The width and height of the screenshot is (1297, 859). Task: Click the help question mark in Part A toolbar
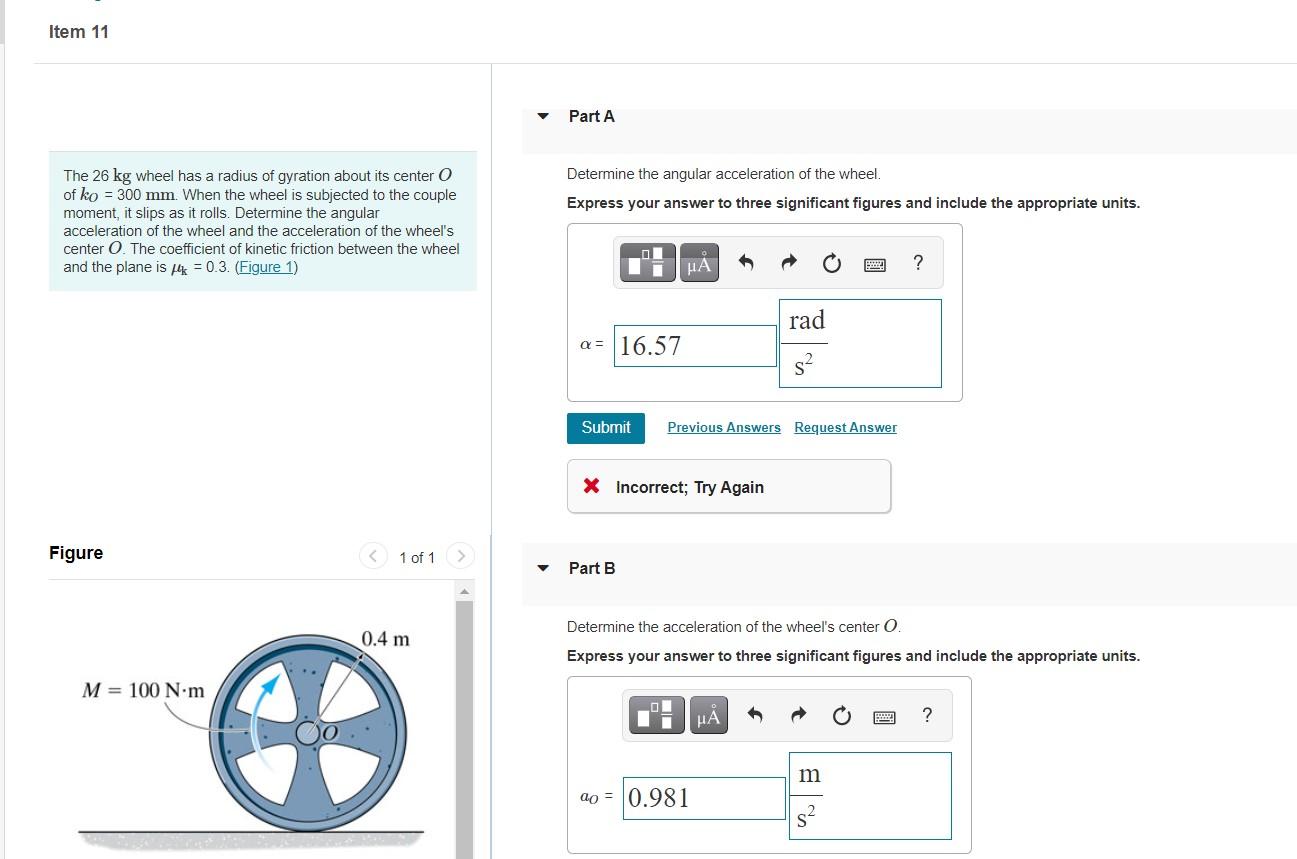(x=917, y=263)
